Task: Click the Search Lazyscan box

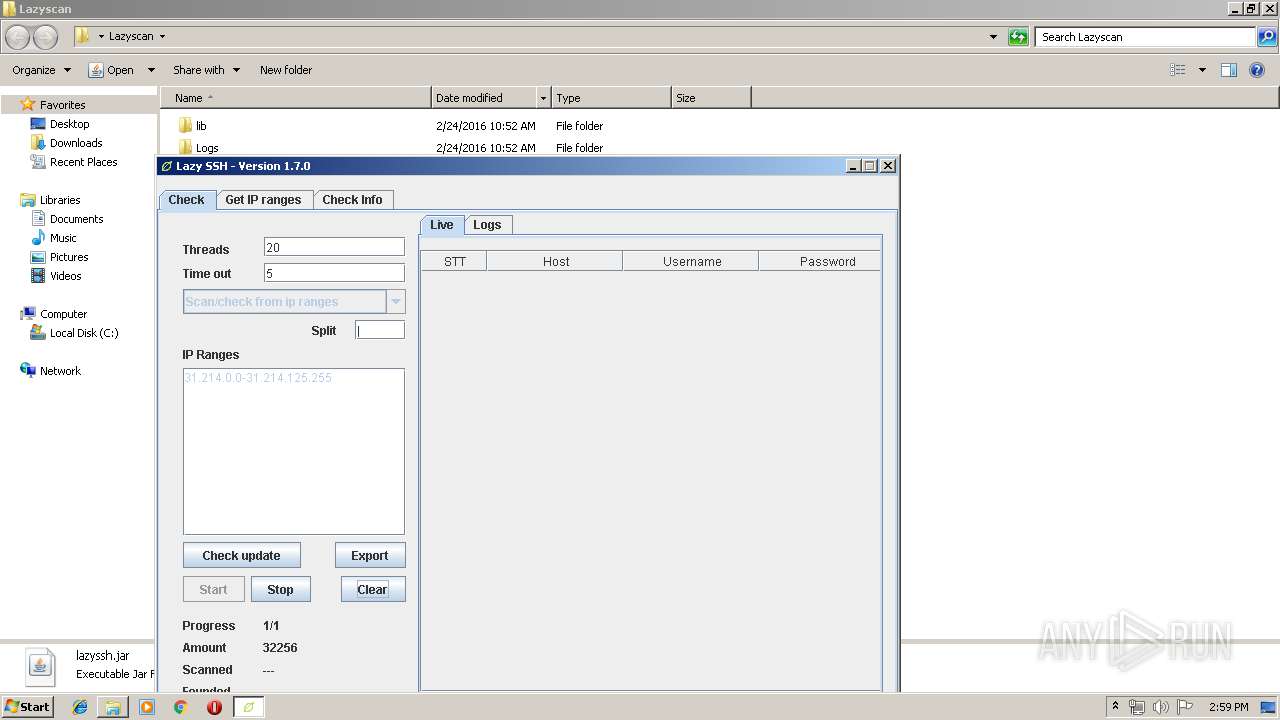Action: [1146, 37]
